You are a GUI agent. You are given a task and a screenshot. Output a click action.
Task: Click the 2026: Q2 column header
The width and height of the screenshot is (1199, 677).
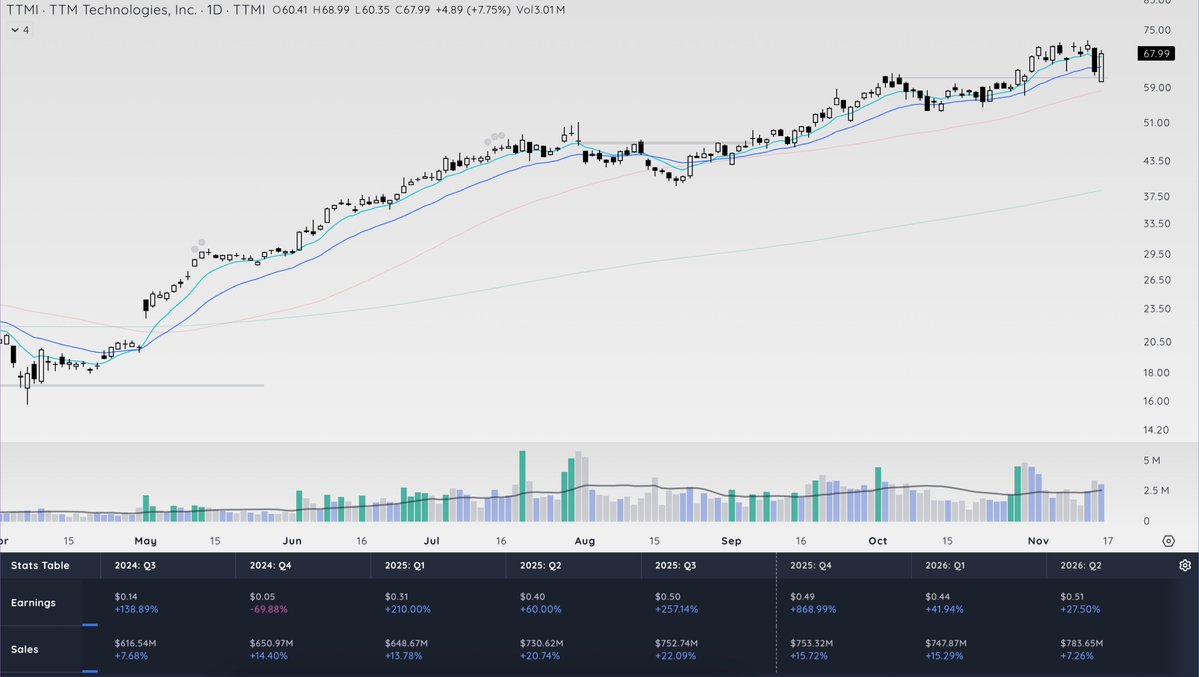click(1083, 565)
